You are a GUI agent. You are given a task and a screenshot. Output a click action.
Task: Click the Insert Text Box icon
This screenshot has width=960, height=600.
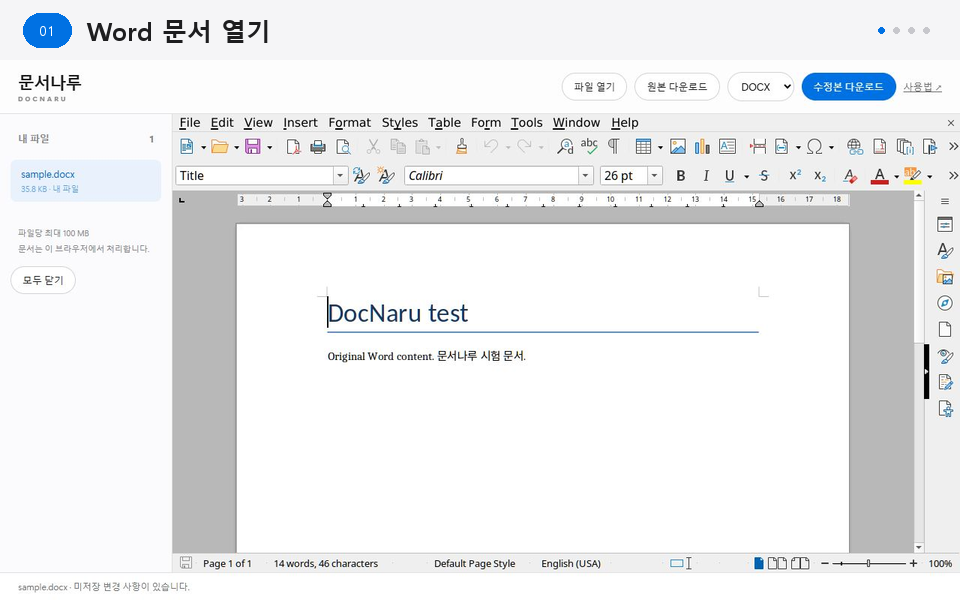coord(727,146)
